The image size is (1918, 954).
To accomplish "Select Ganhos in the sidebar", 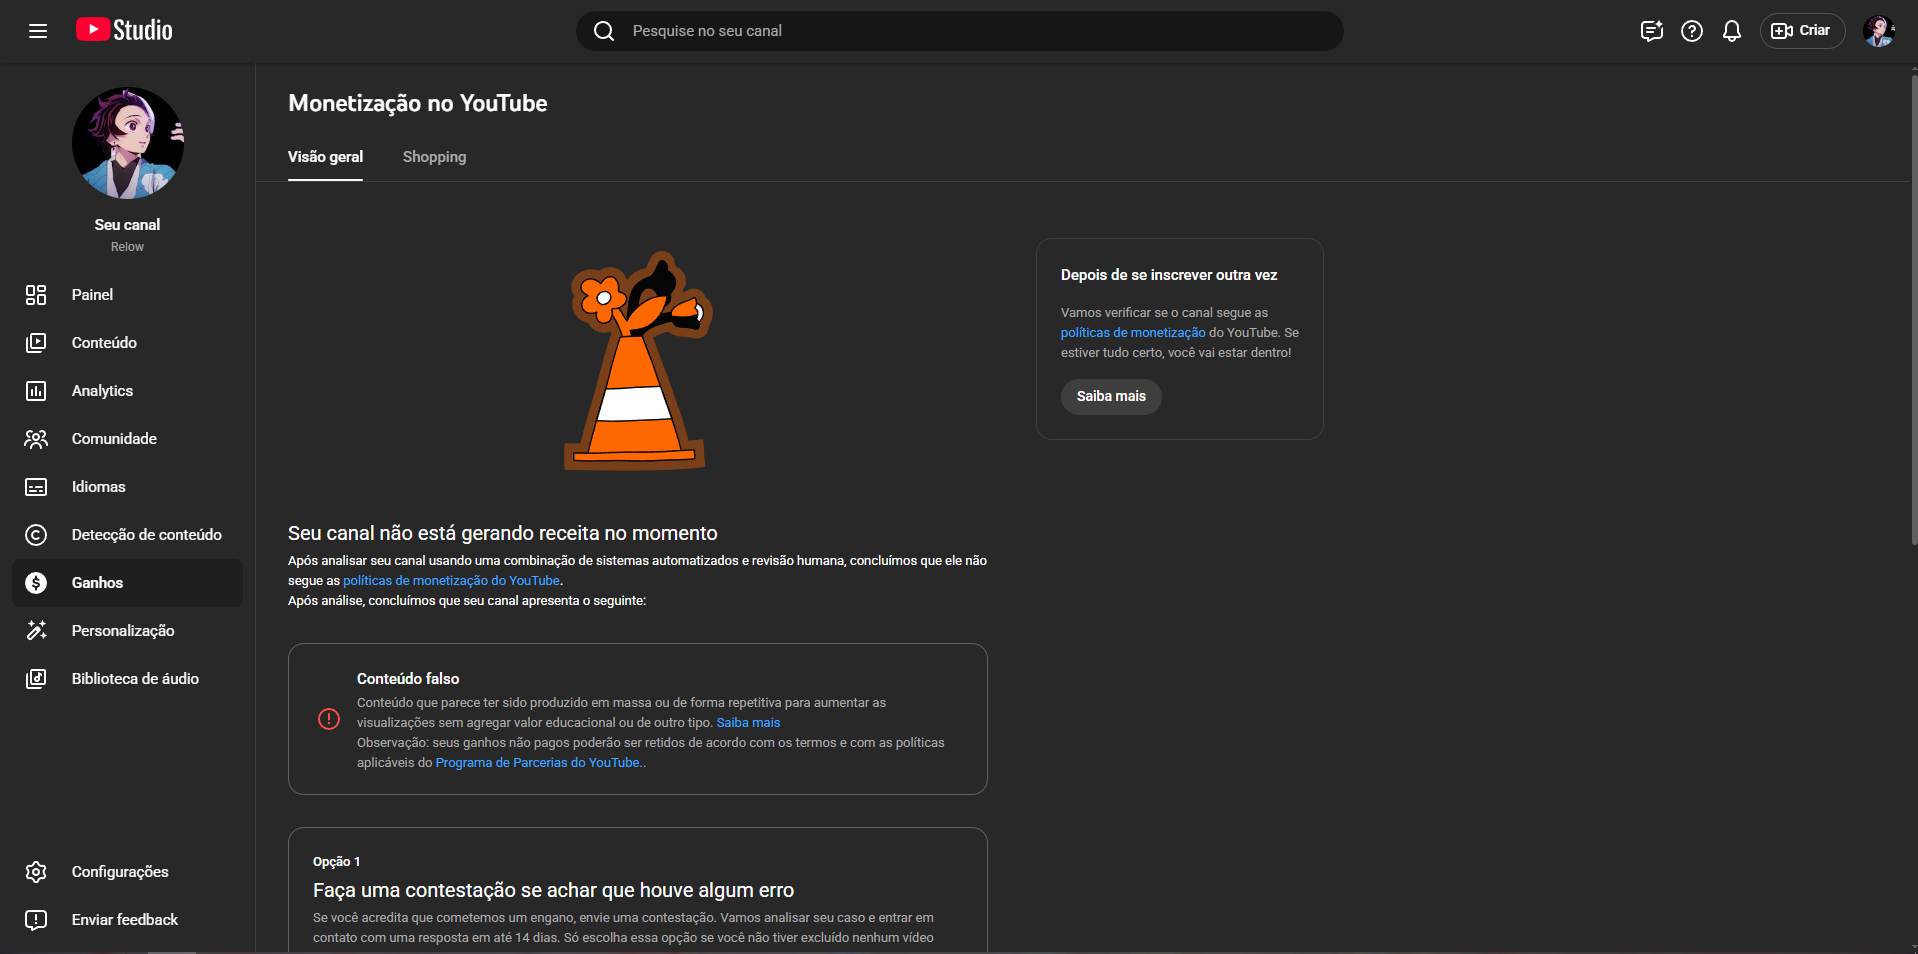I will (x=127, y=583).
